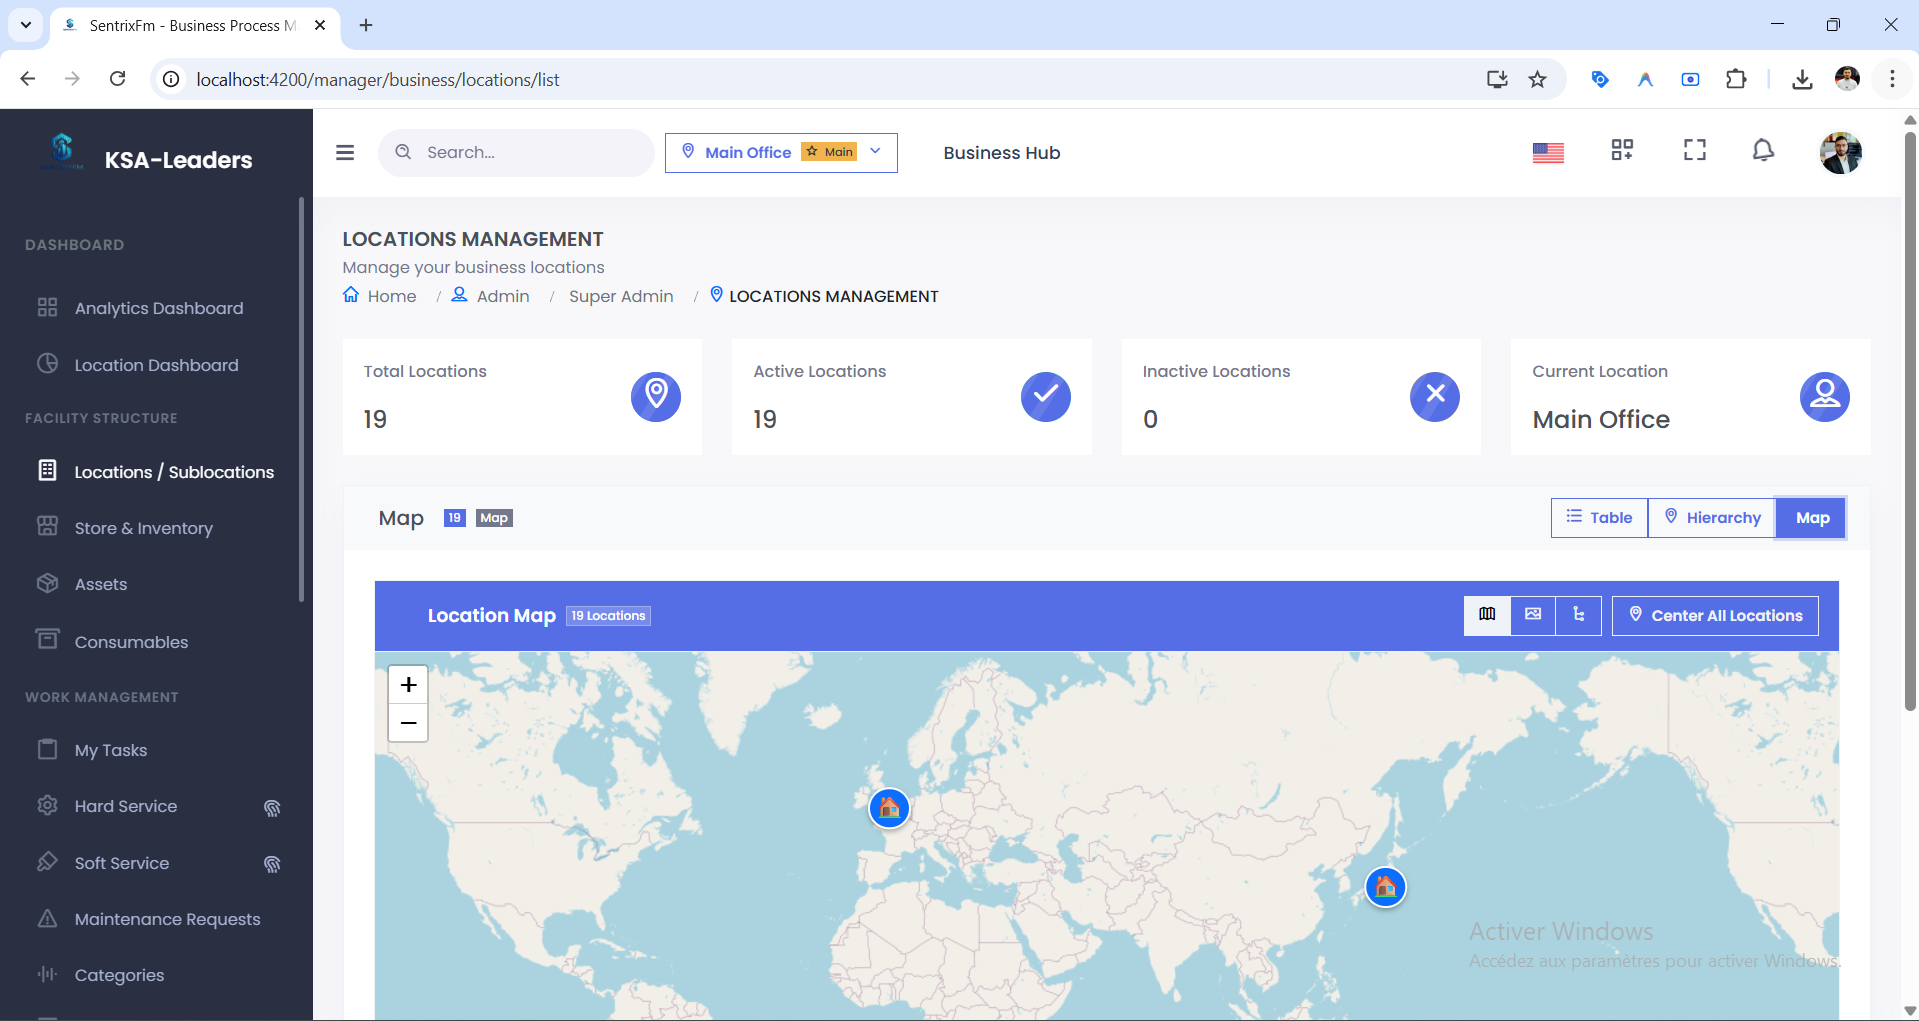Zoom in using the map plus control
Screen dimensions: 1919x1021
point(408,685)
